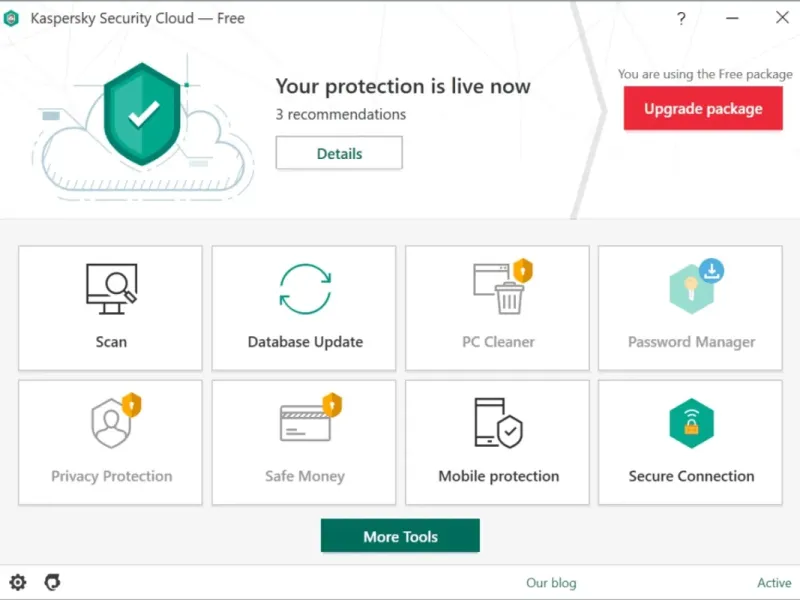Click the Safe Money card icon

[310, 417]
